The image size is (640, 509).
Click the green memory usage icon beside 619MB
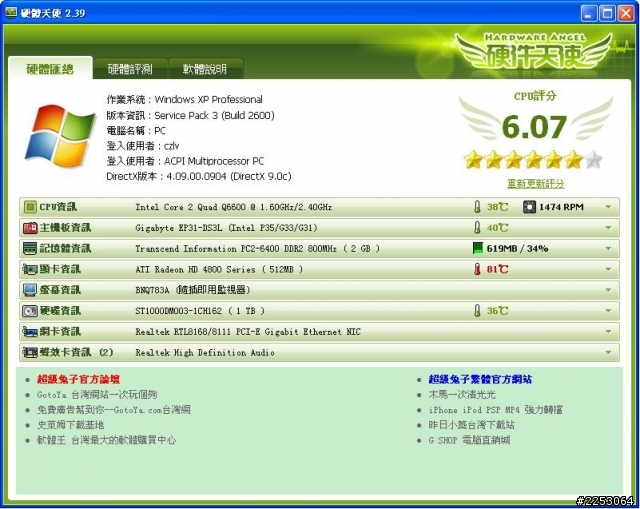click(x=478, y=249)
